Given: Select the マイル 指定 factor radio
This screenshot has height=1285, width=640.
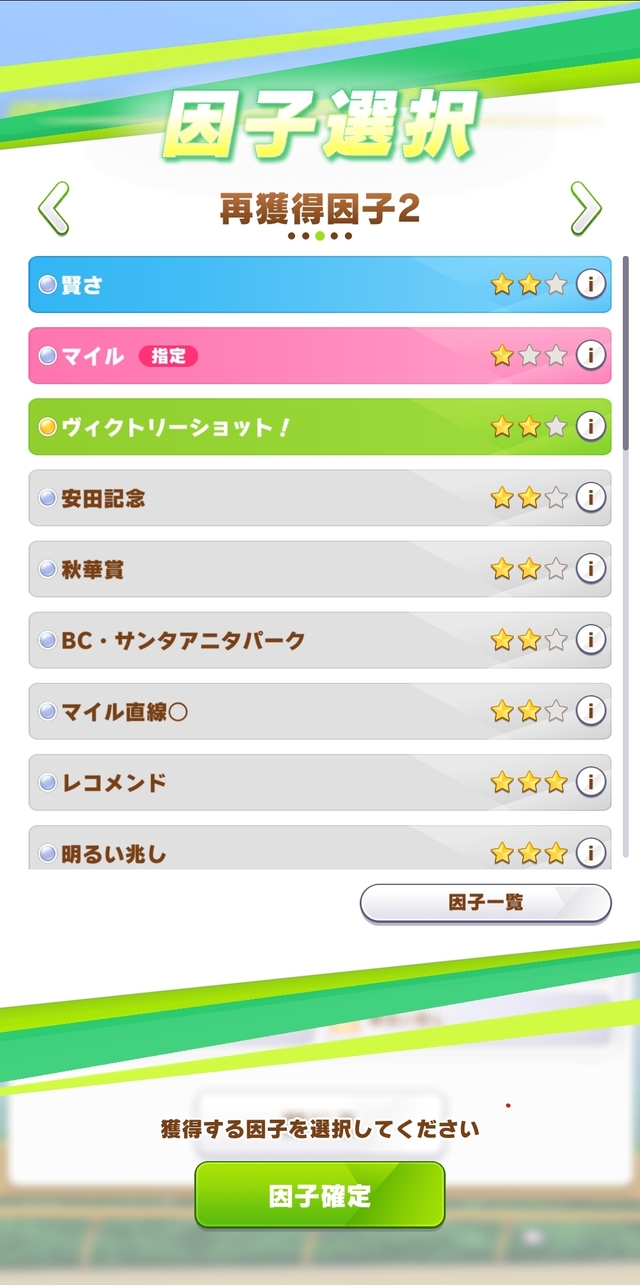Looking at the screenshot, I should [47, 356].
